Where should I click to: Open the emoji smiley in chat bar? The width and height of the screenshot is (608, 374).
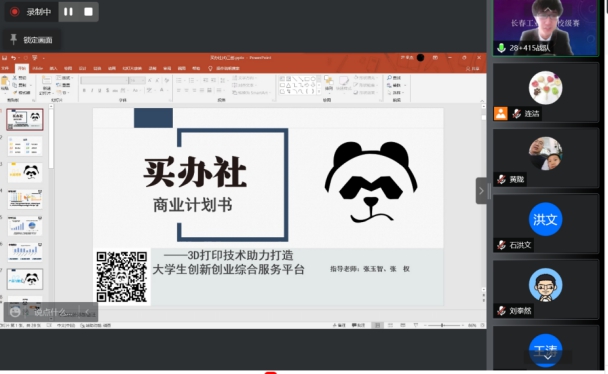click(x=15, y=312)
